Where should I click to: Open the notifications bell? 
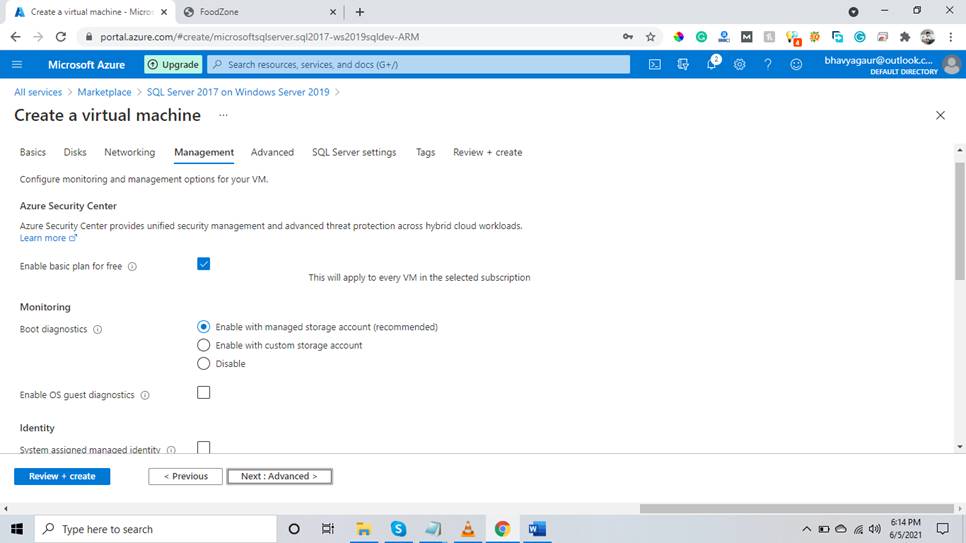click(x=712, y=64)
